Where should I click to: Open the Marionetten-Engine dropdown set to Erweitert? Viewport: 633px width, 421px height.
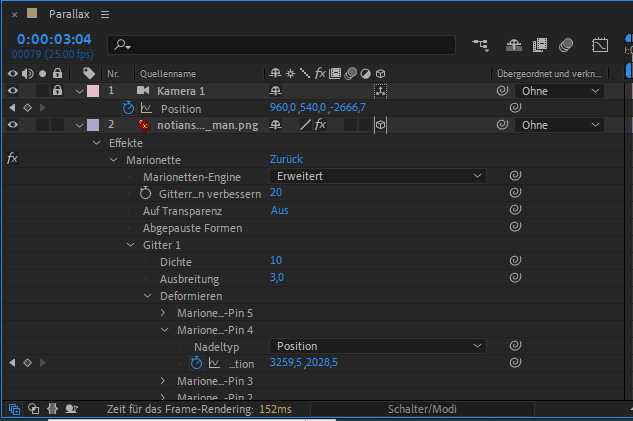click(x=378, y=176)
